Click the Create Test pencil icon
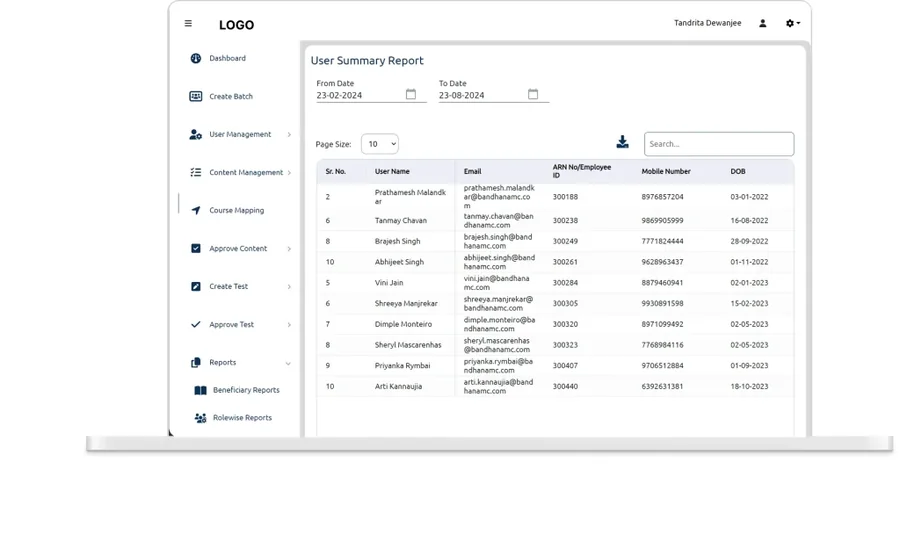Viewport: 900px width, 556px height. coord(196,286)
